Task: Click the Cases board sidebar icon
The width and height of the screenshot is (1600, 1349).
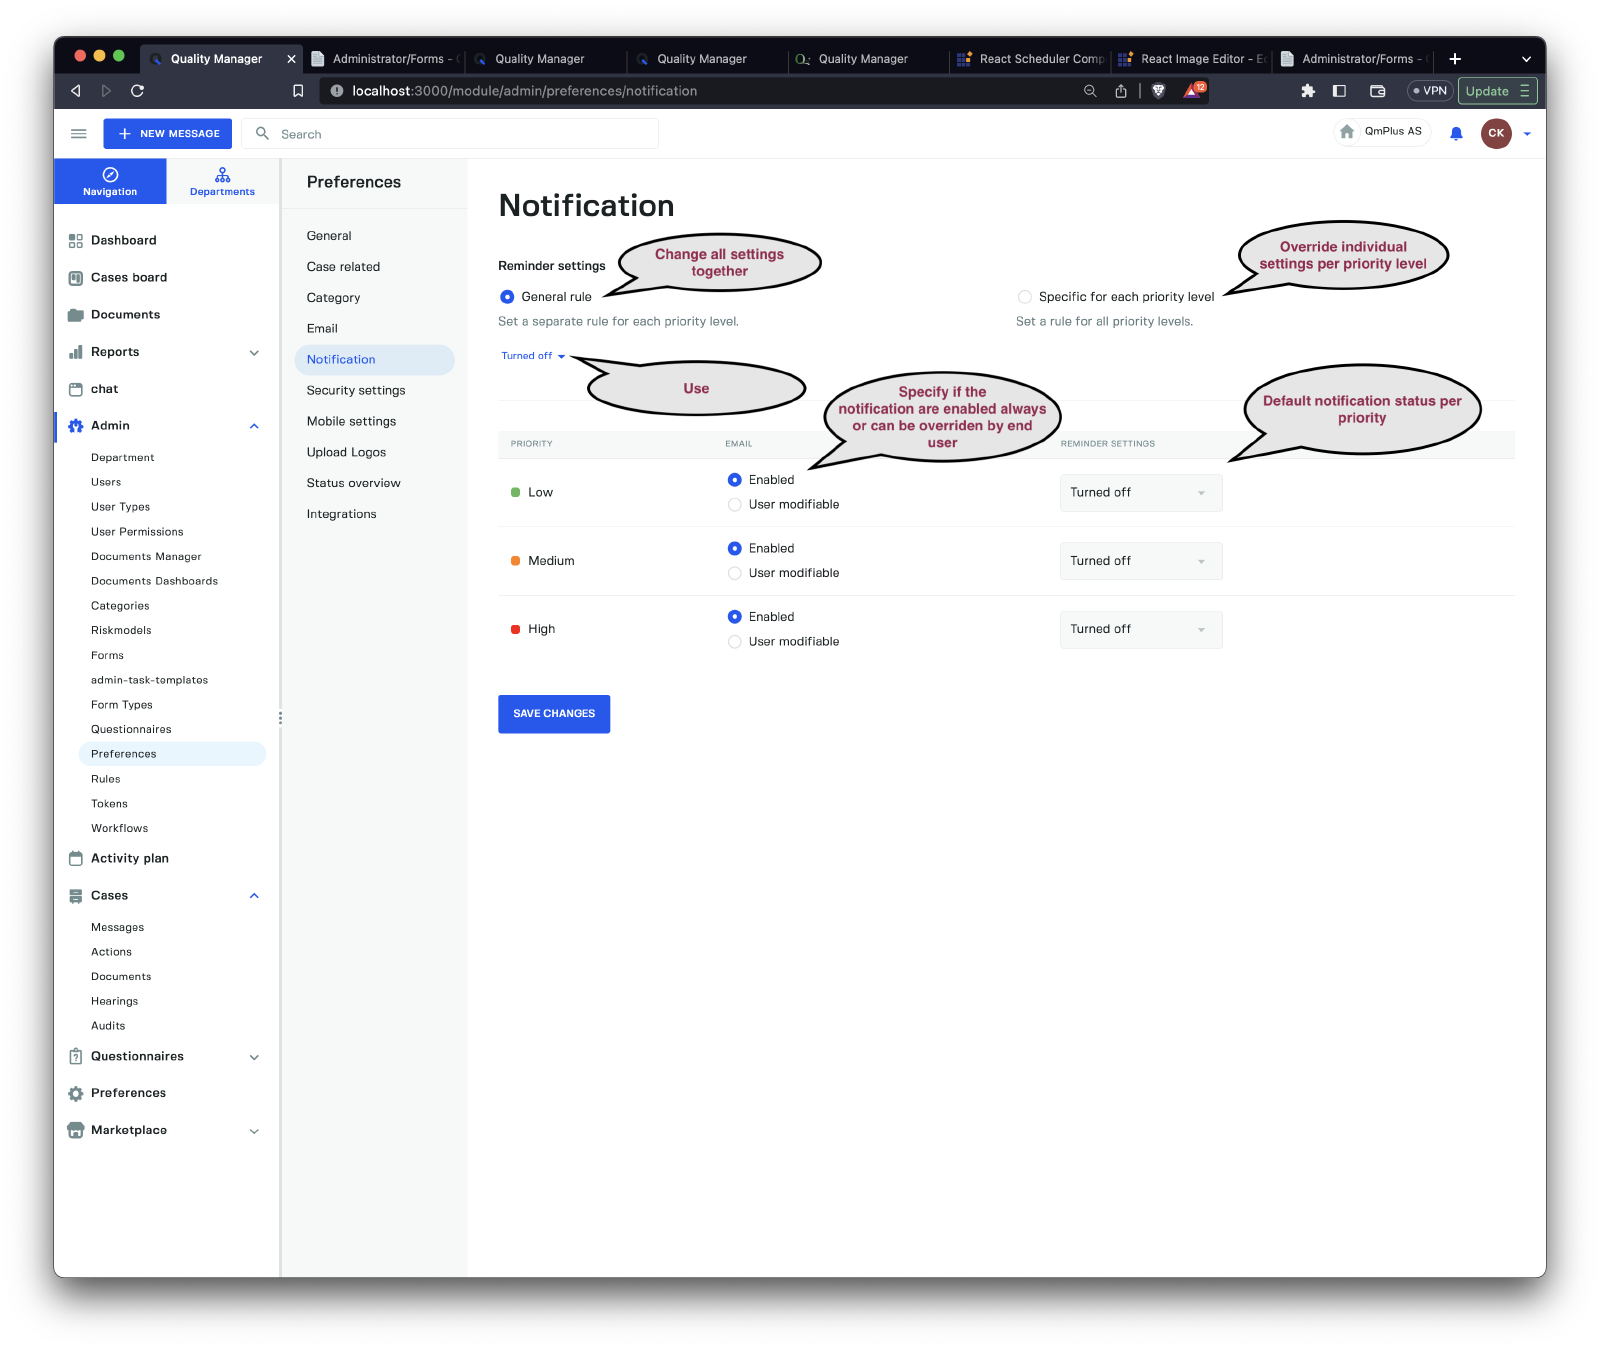Action: [75, 278]
